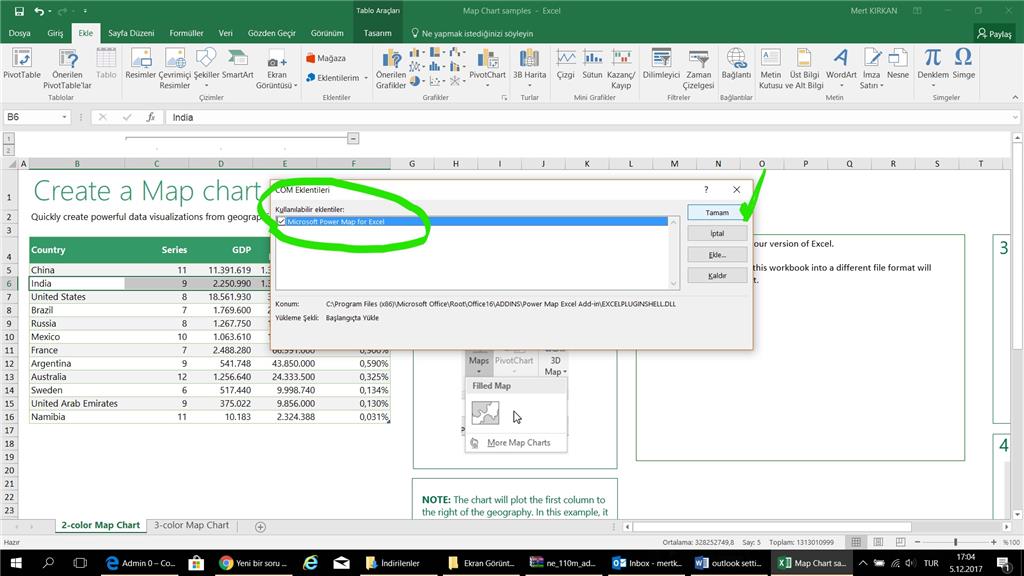Insert Çevrimiçi Resimler

[174, 69]
